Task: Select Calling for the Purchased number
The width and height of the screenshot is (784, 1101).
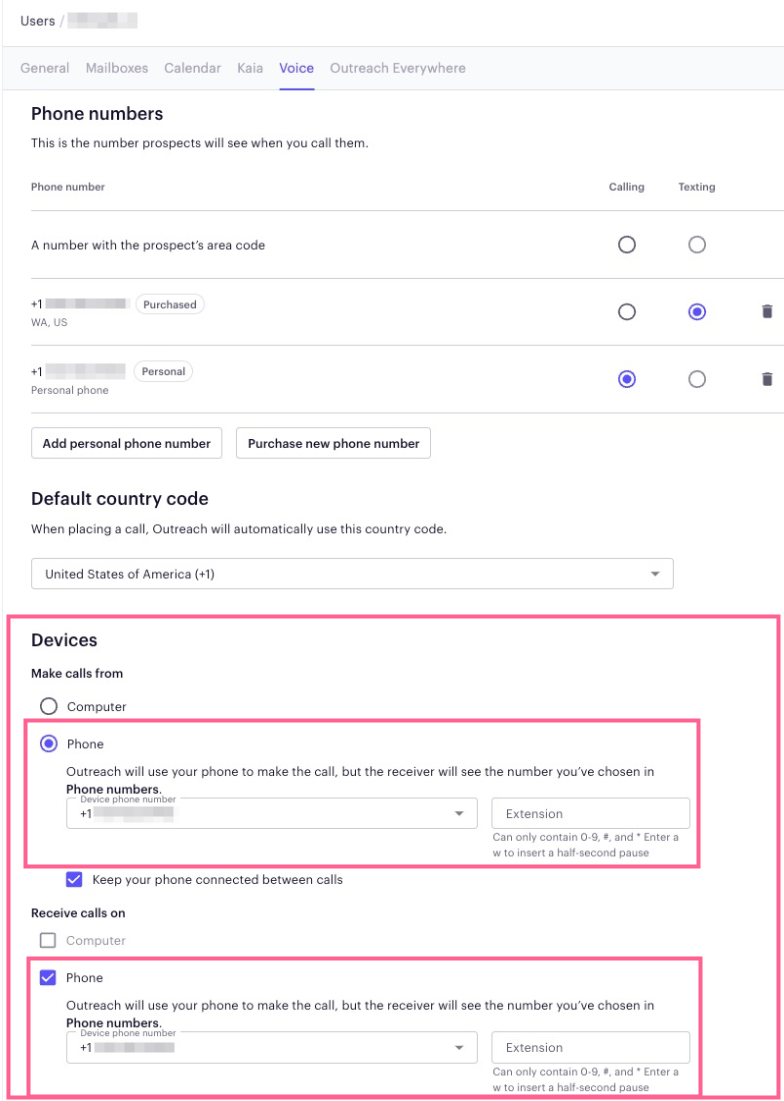Action: pos(627,312)
